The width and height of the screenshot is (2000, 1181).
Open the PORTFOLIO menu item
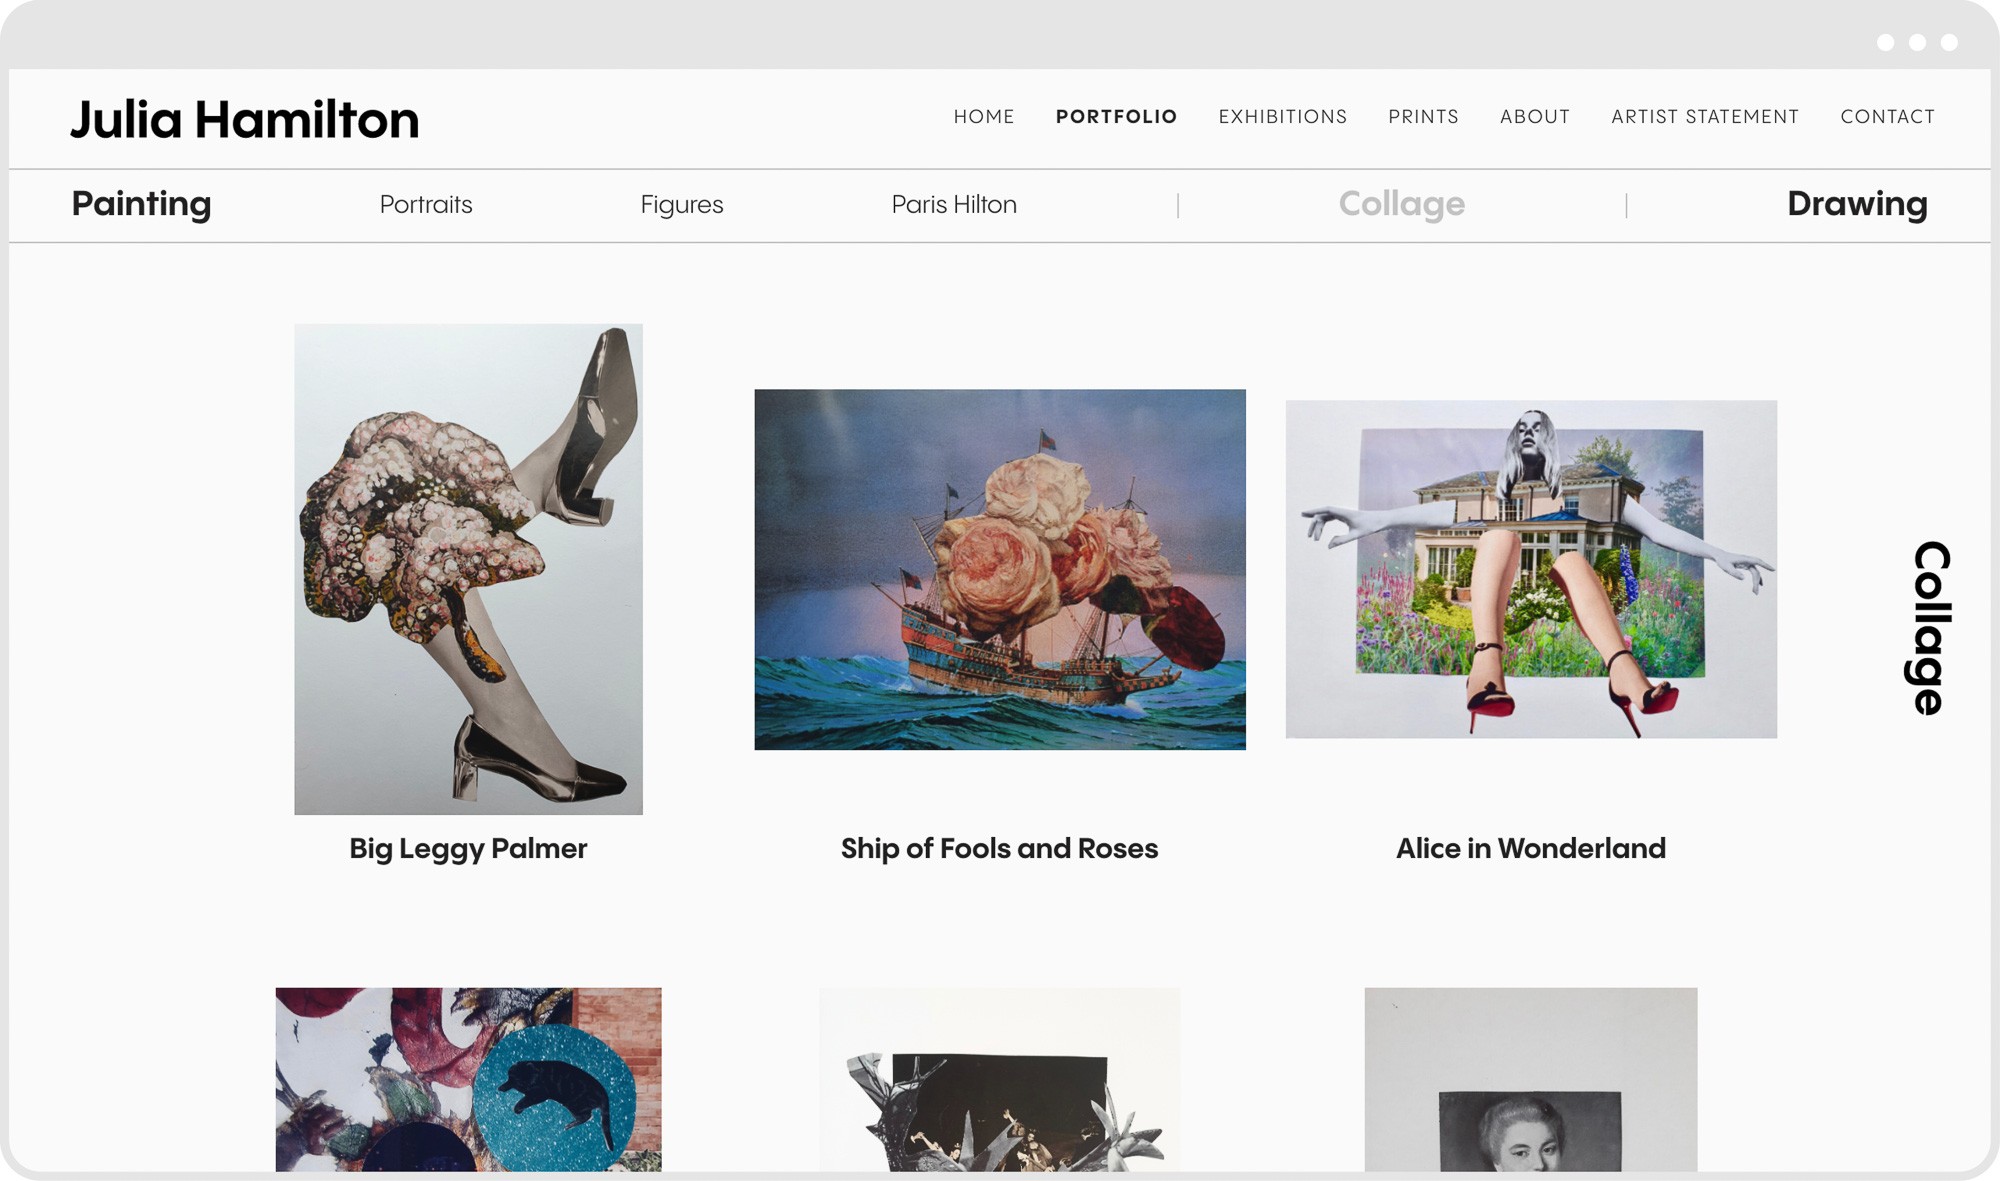pos(1116,117)
